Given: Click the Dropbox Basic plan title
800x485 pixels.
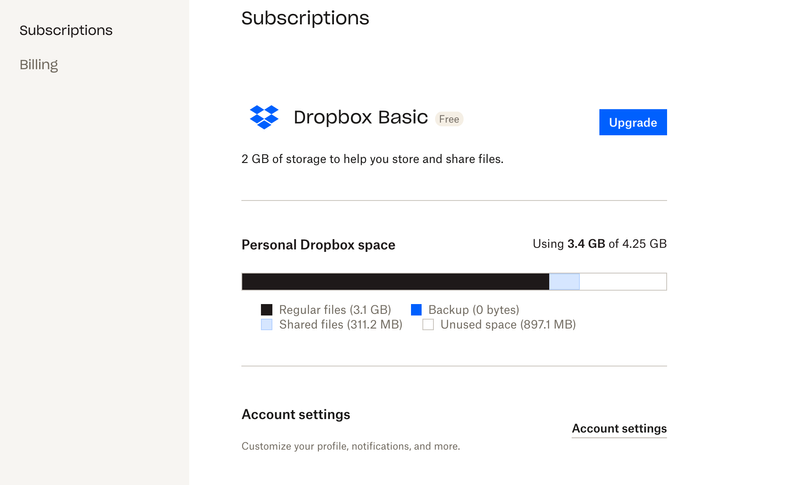Looking at the screenshot, I should [x=360, y=118].
